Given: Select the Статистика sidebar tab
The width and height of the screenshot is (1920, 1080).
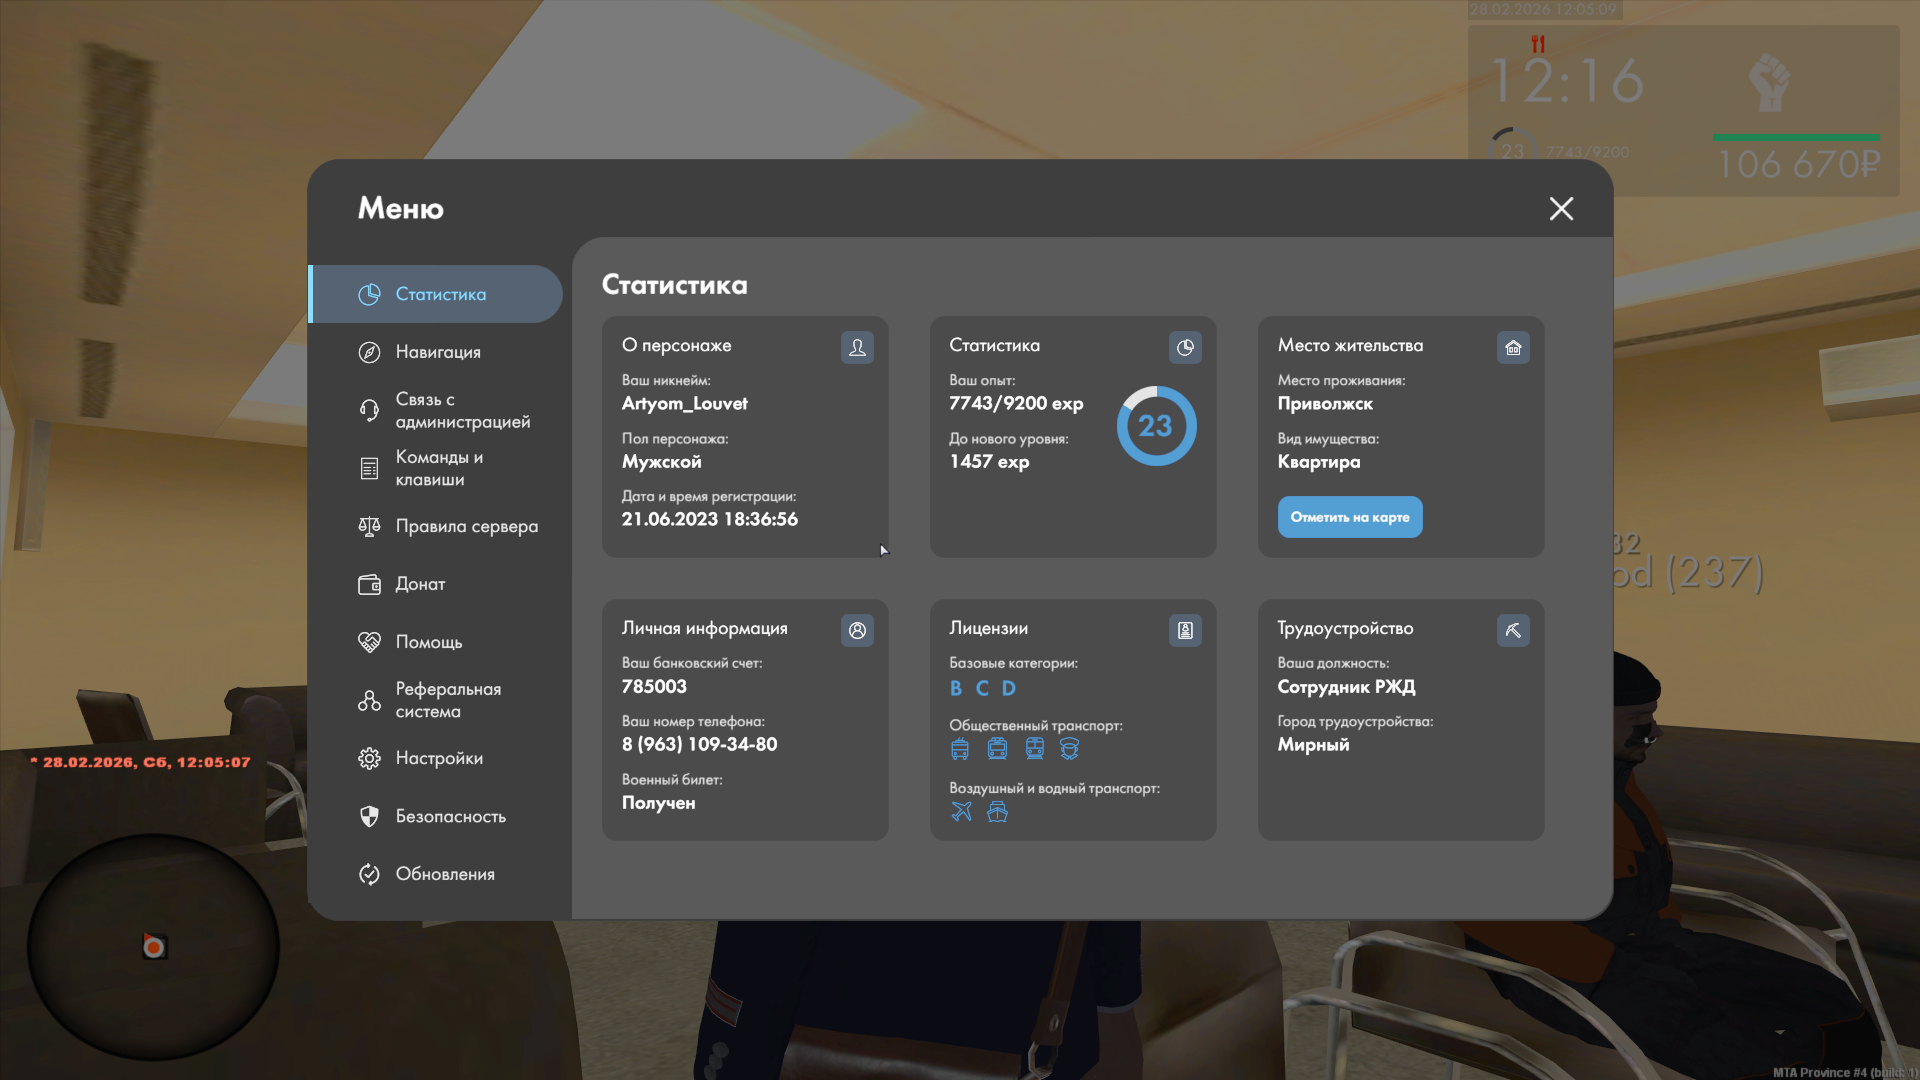Looking at the screenshot, I should tap(438, 294).
